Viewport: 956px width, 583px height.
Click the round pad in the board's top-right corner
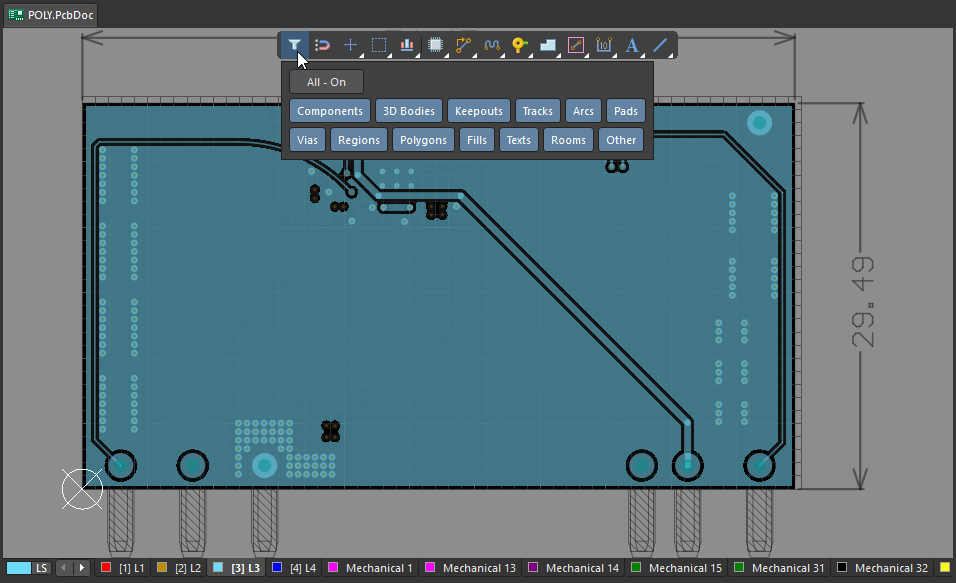pos(760,123)
